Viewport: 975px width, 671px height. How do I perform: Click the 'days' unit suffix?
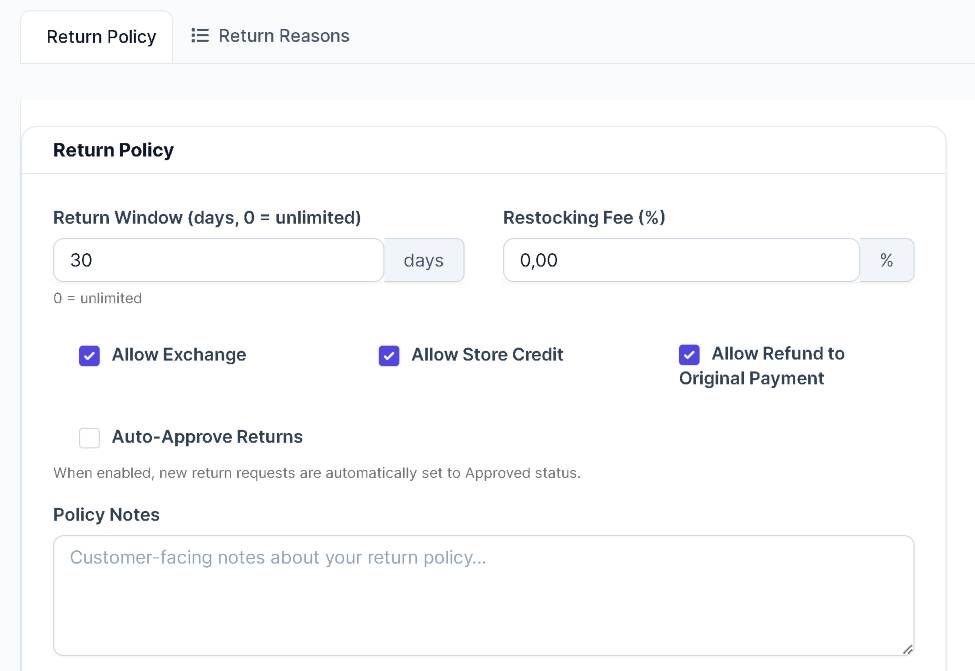point(423,260)
